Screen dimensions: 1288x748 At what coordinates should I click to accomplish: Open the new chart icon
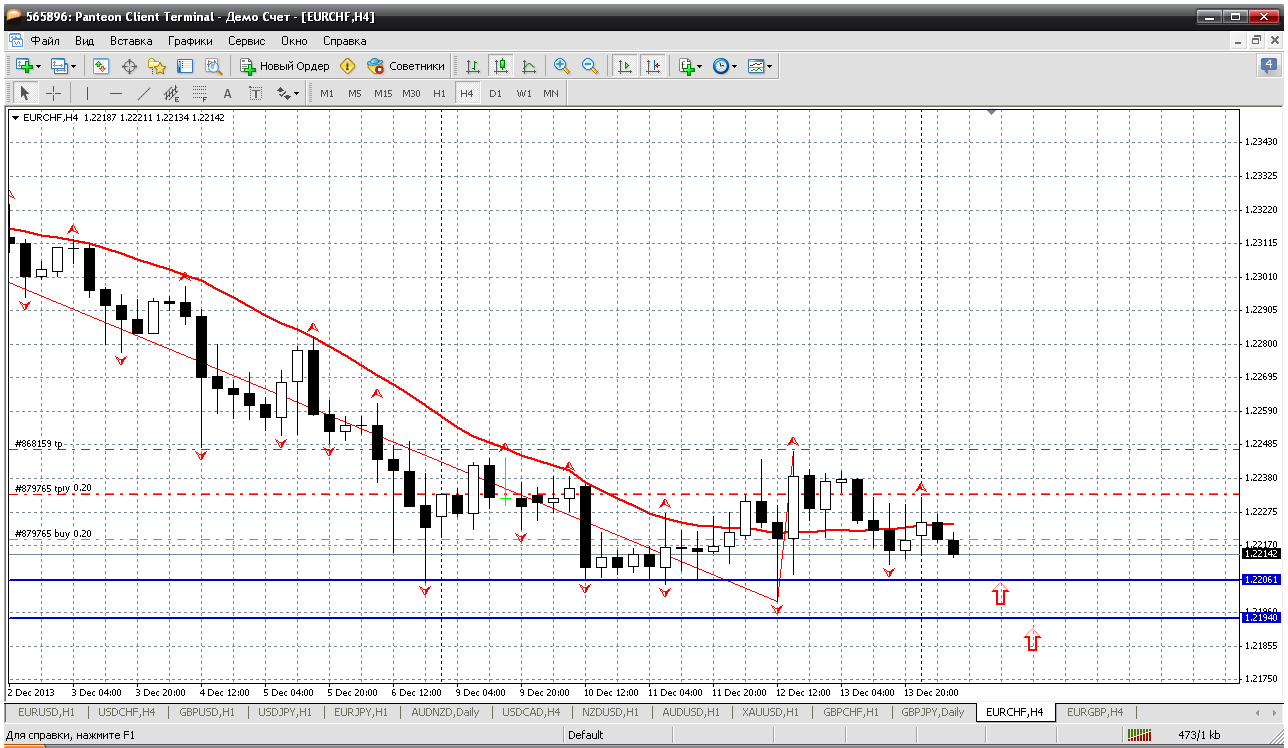click(x=24, y=66)
